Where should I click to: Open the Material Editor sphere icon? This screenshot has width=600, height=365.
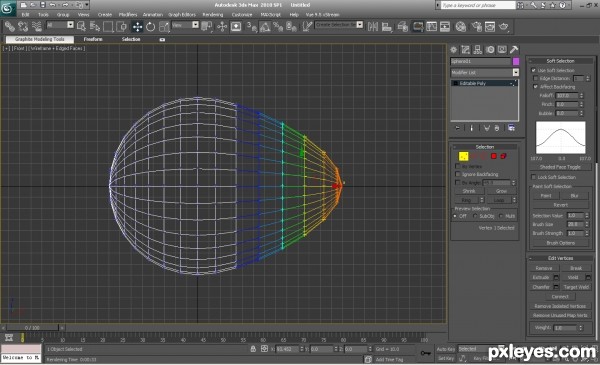pyautogui.click(x=461, y=26)
